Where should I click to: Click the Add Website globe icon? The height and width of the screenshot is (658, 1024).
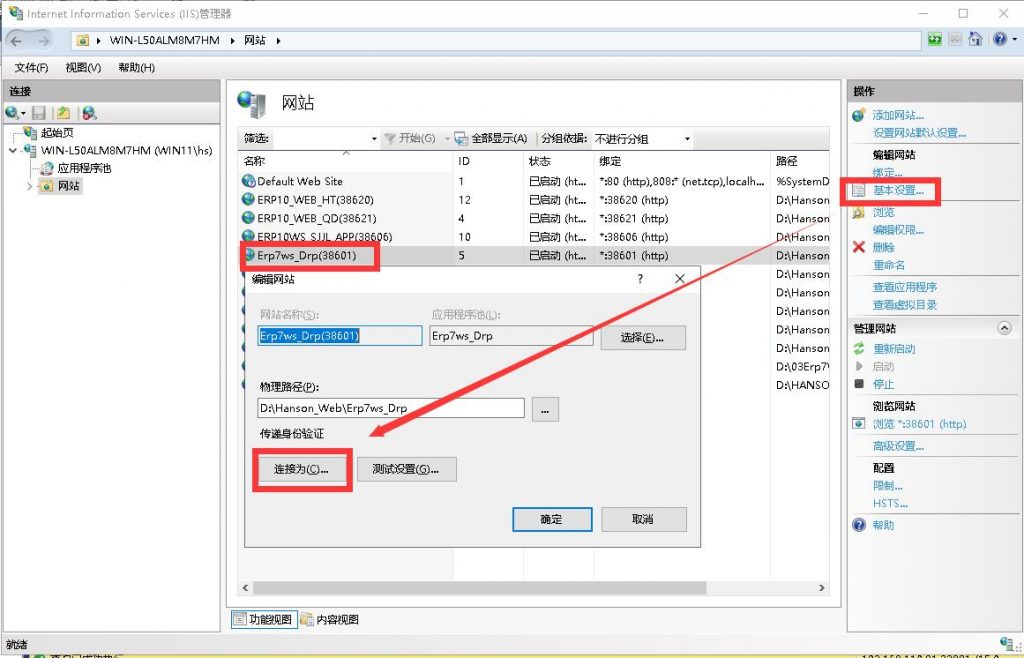click(x=858, y=115)
